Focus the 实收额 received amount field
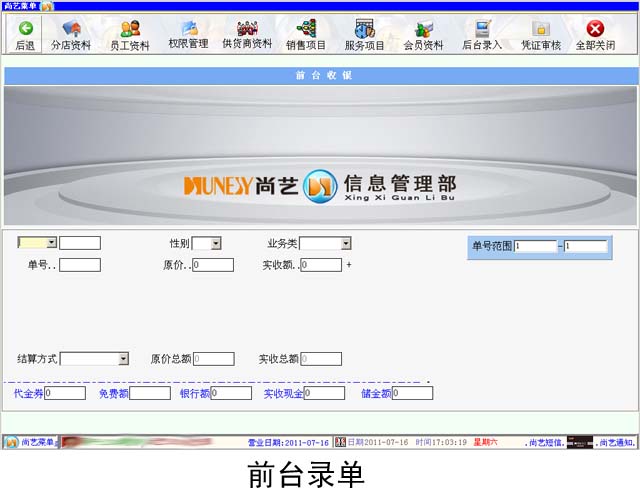 pos(321,265)
